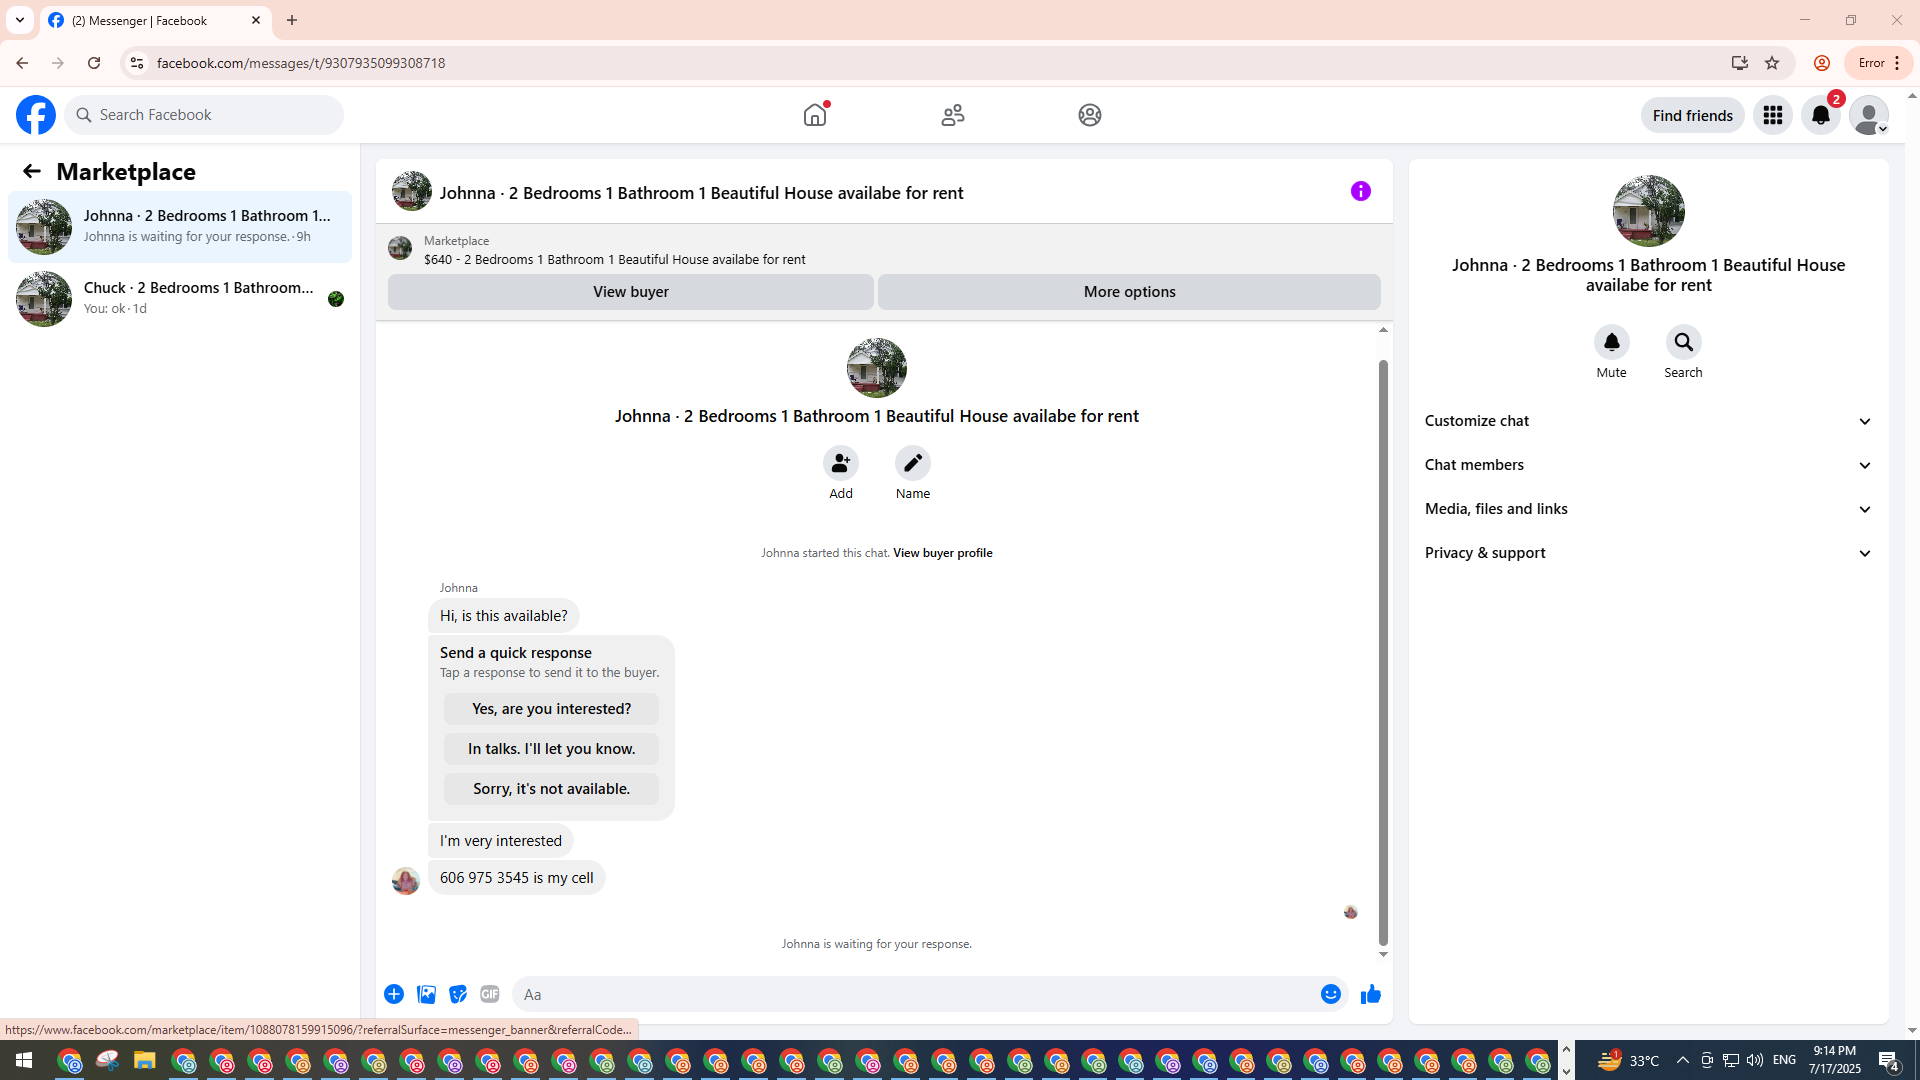Open the Friends icon in top navigation
The width and height of the screenshot is (1920, 1080).
(x=953, y=115)
